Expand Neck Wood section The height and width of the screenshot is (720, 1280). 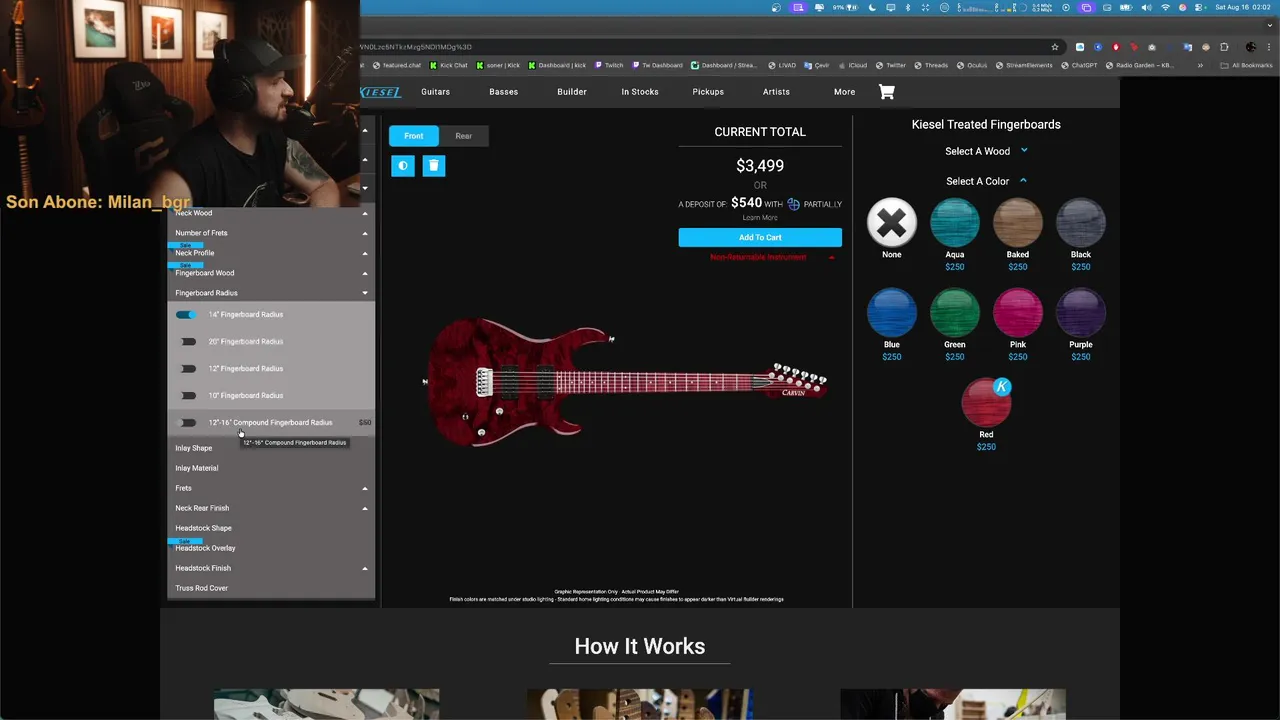[271, 213]
